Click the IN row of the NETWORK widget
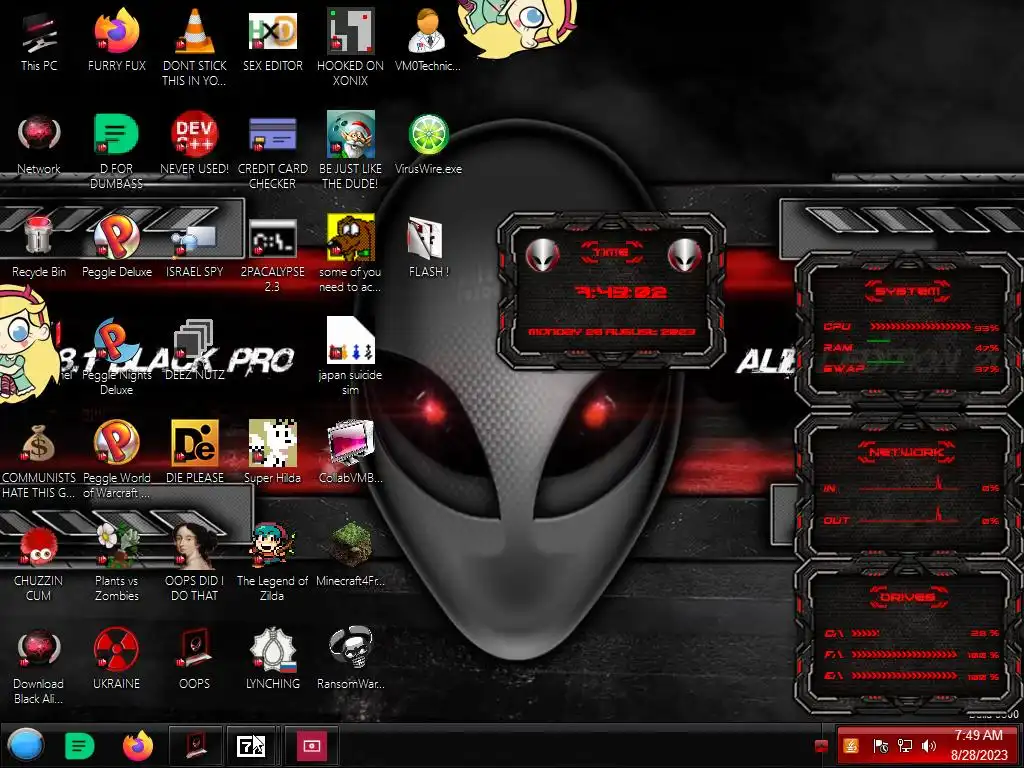 click(x=910, y=487)
